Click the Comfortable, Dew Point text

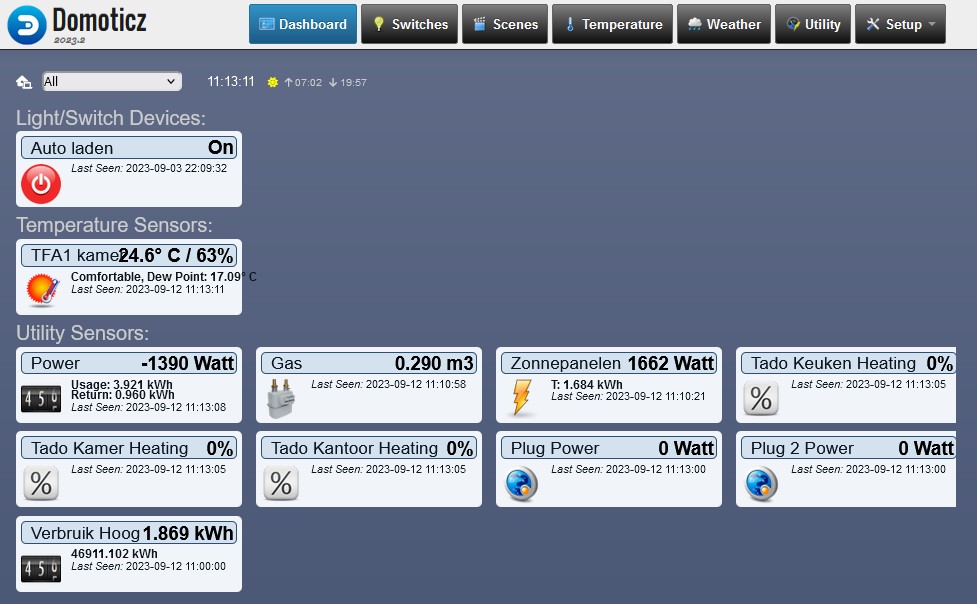tap(163, 277)
